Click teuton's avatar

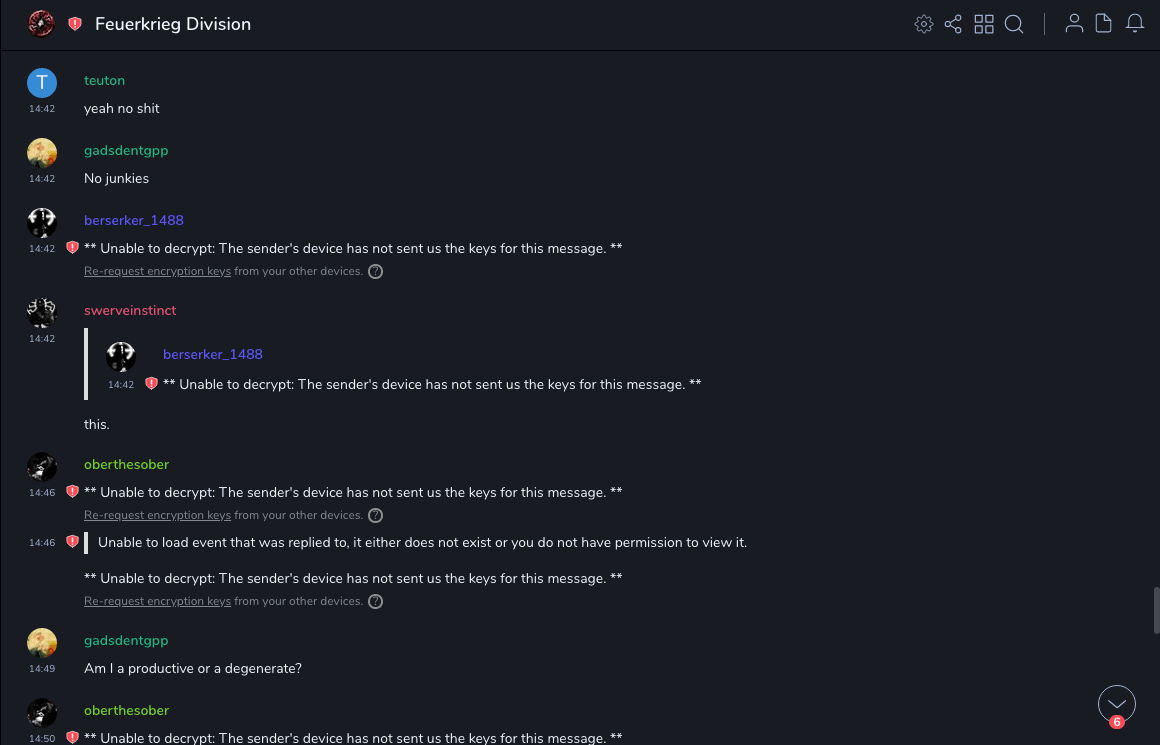click(x=42, y=83)
